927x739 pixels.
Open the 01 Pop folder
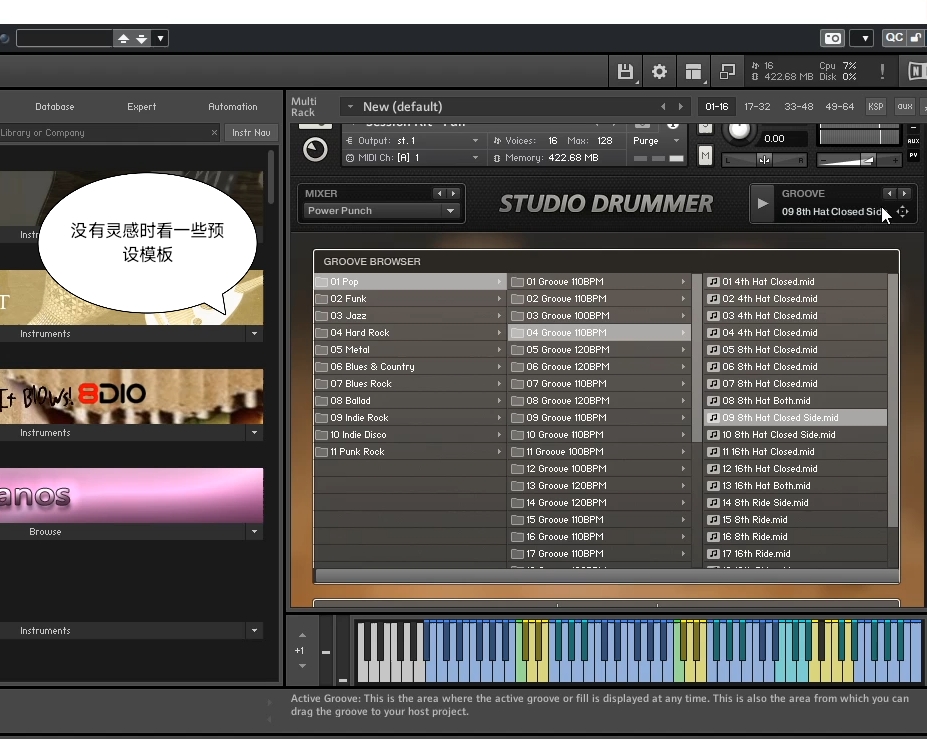click(x=411, y=281)
